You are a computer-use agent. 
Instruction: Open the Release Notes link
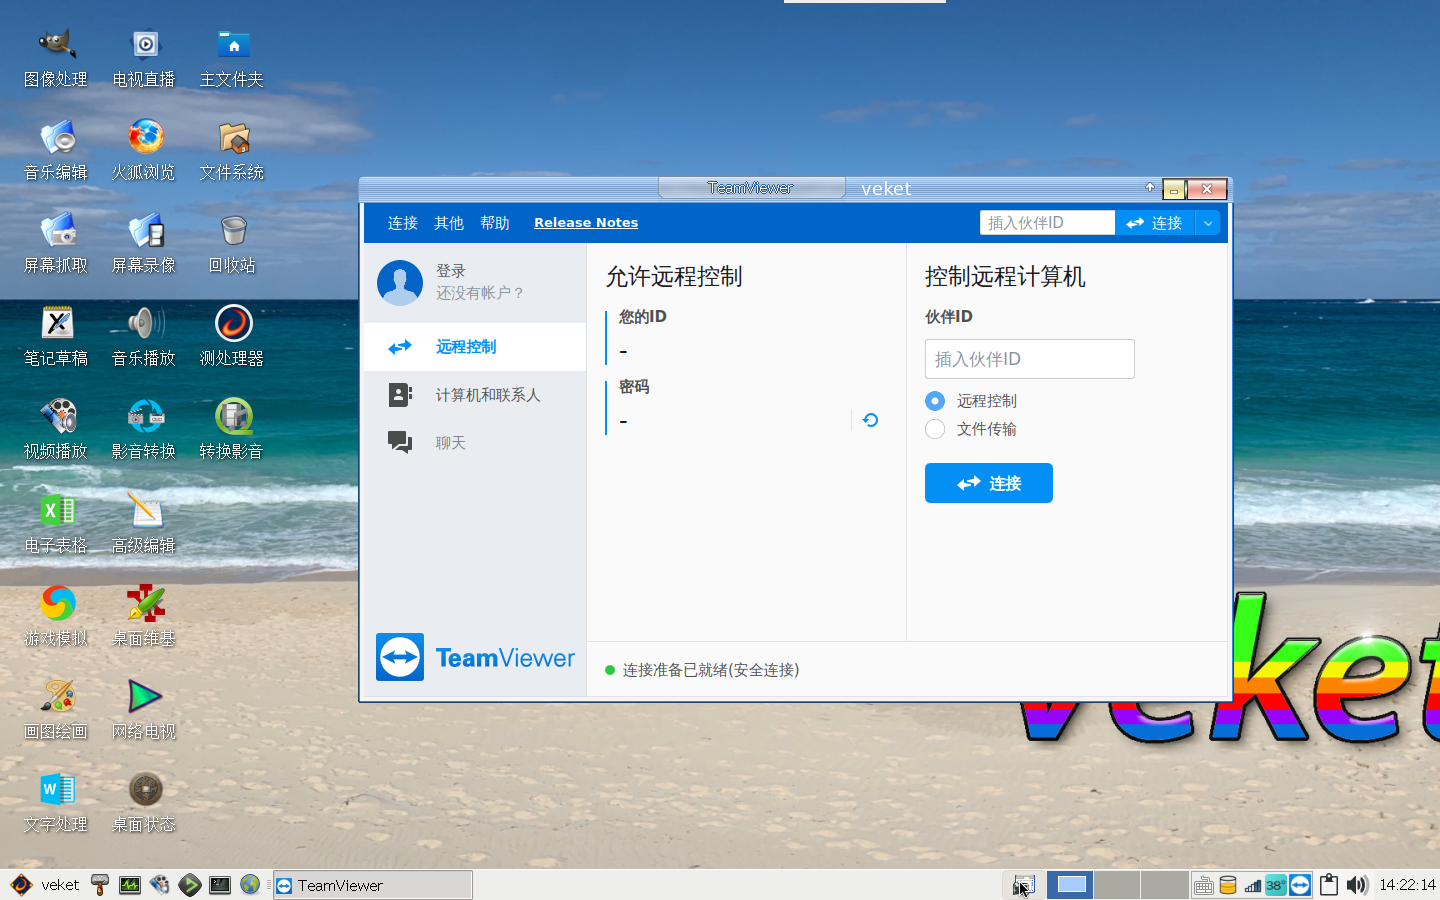[586, 222]
